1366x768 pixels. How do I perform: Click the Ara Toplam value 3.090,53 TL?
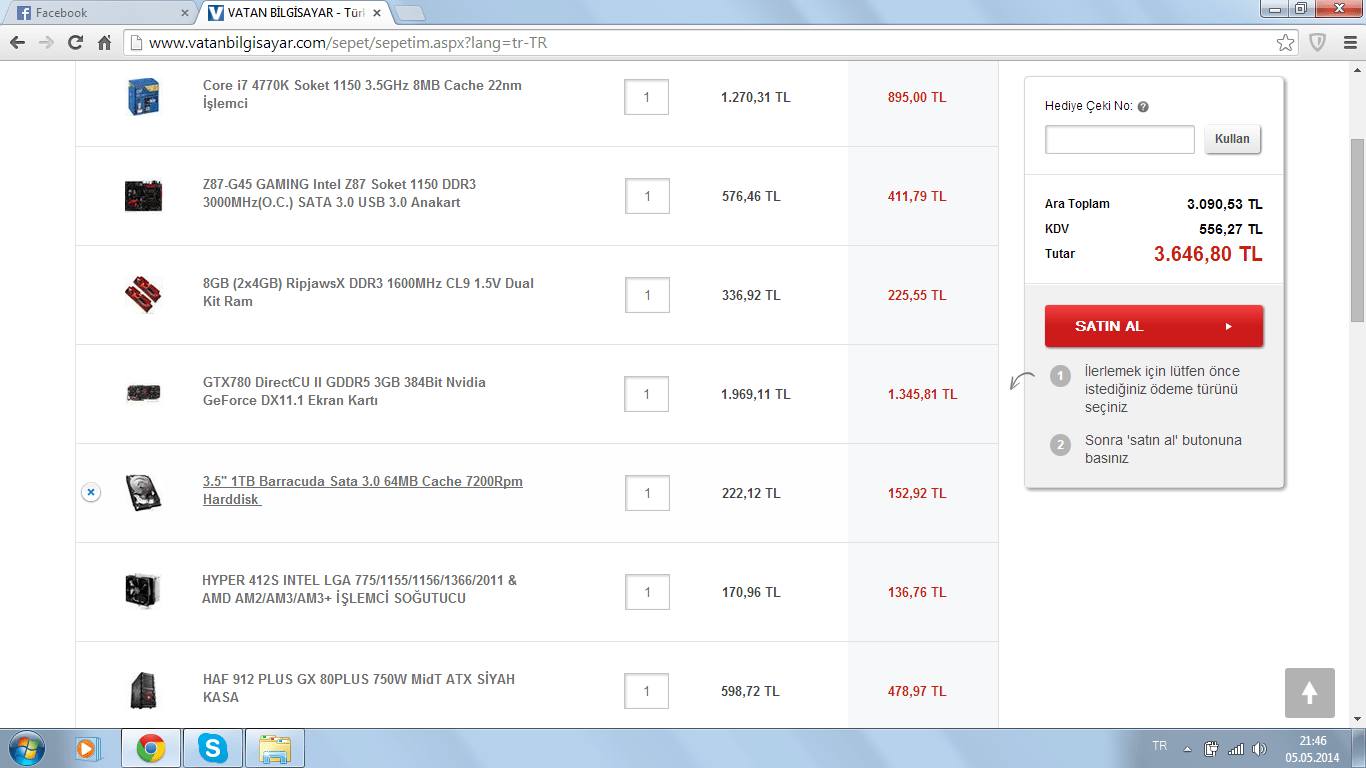(x=1225, y=204)
